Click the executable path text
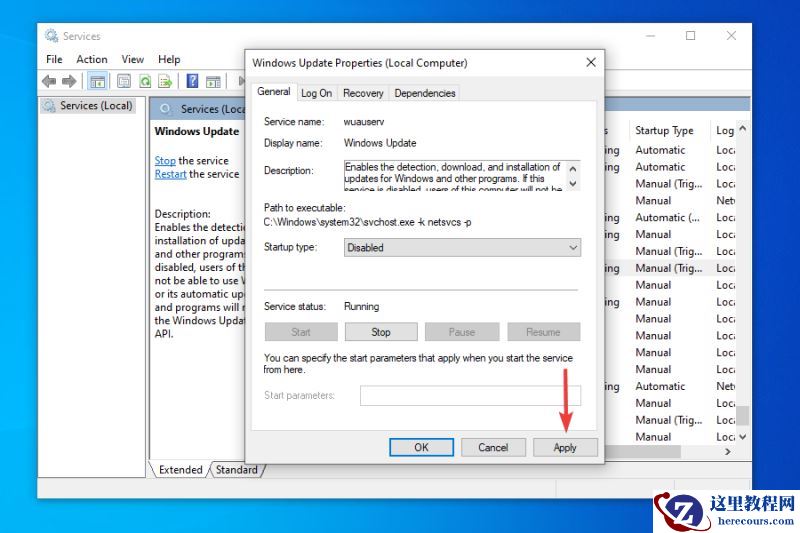800x533 pixels. tap(367, 222)
